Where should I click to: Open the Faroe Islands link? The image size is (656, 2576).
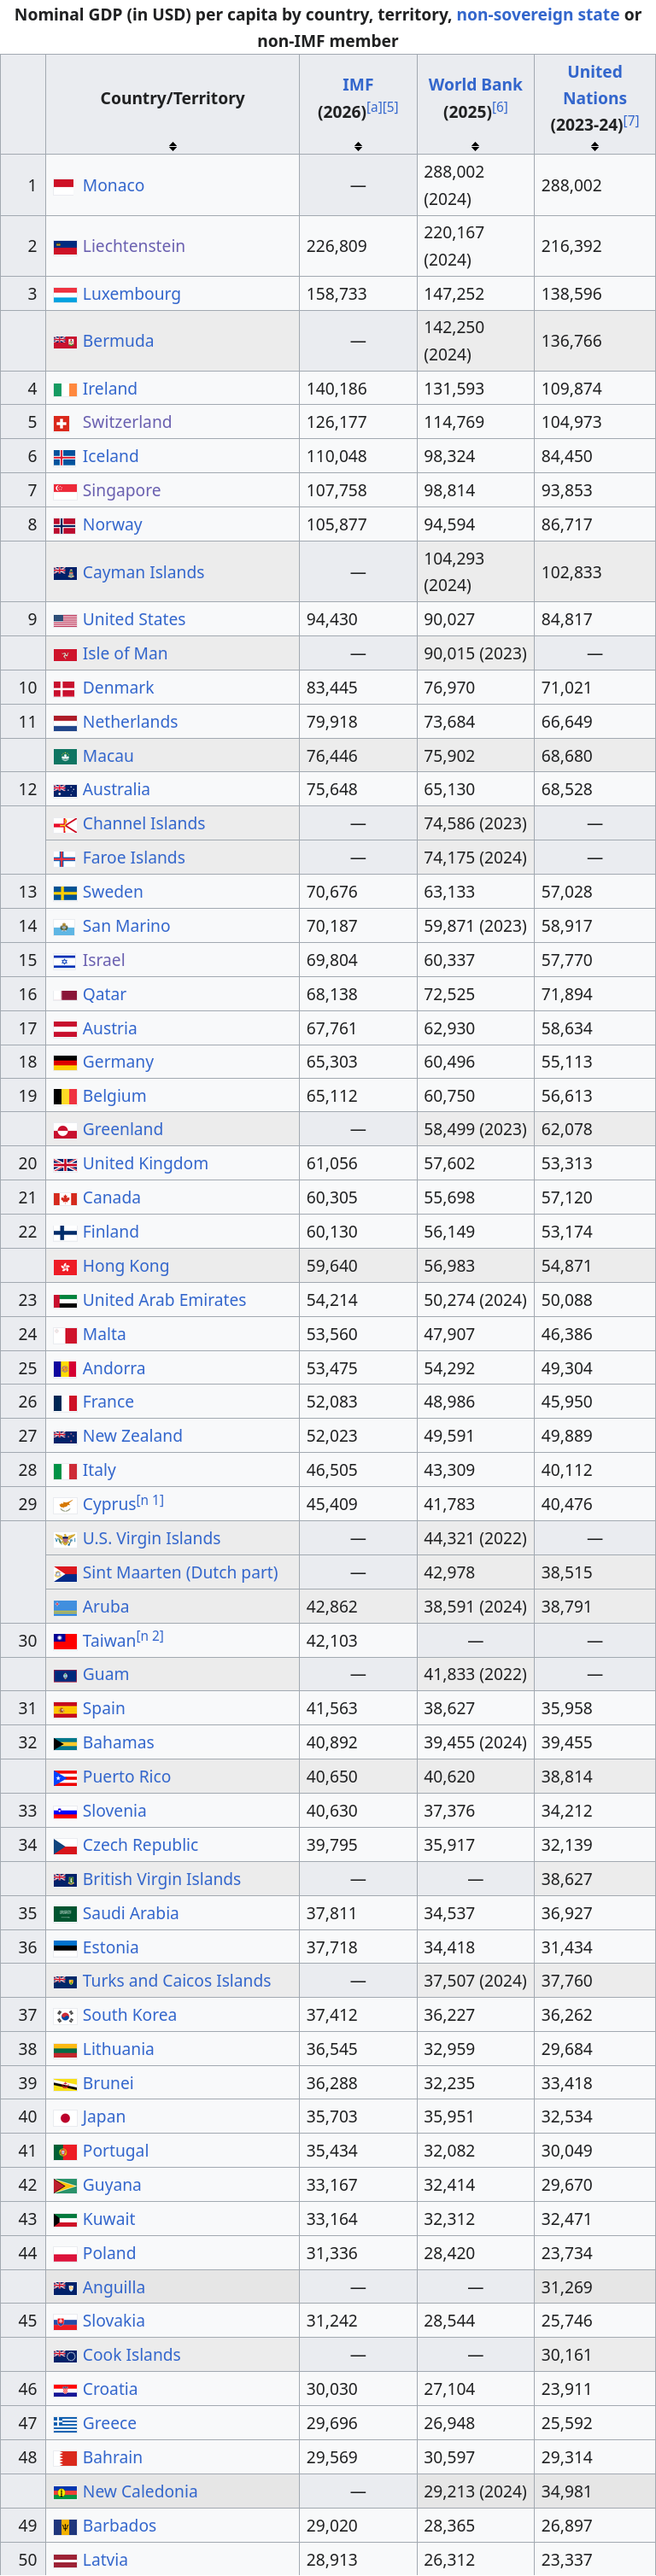point(133,858)
